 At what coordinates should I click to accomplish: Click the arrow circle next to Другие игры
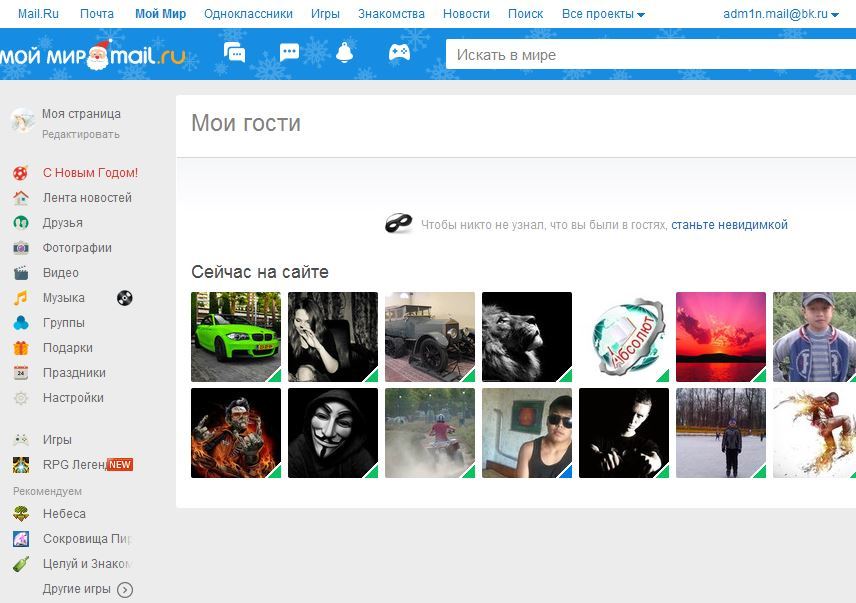pos(125,590)
